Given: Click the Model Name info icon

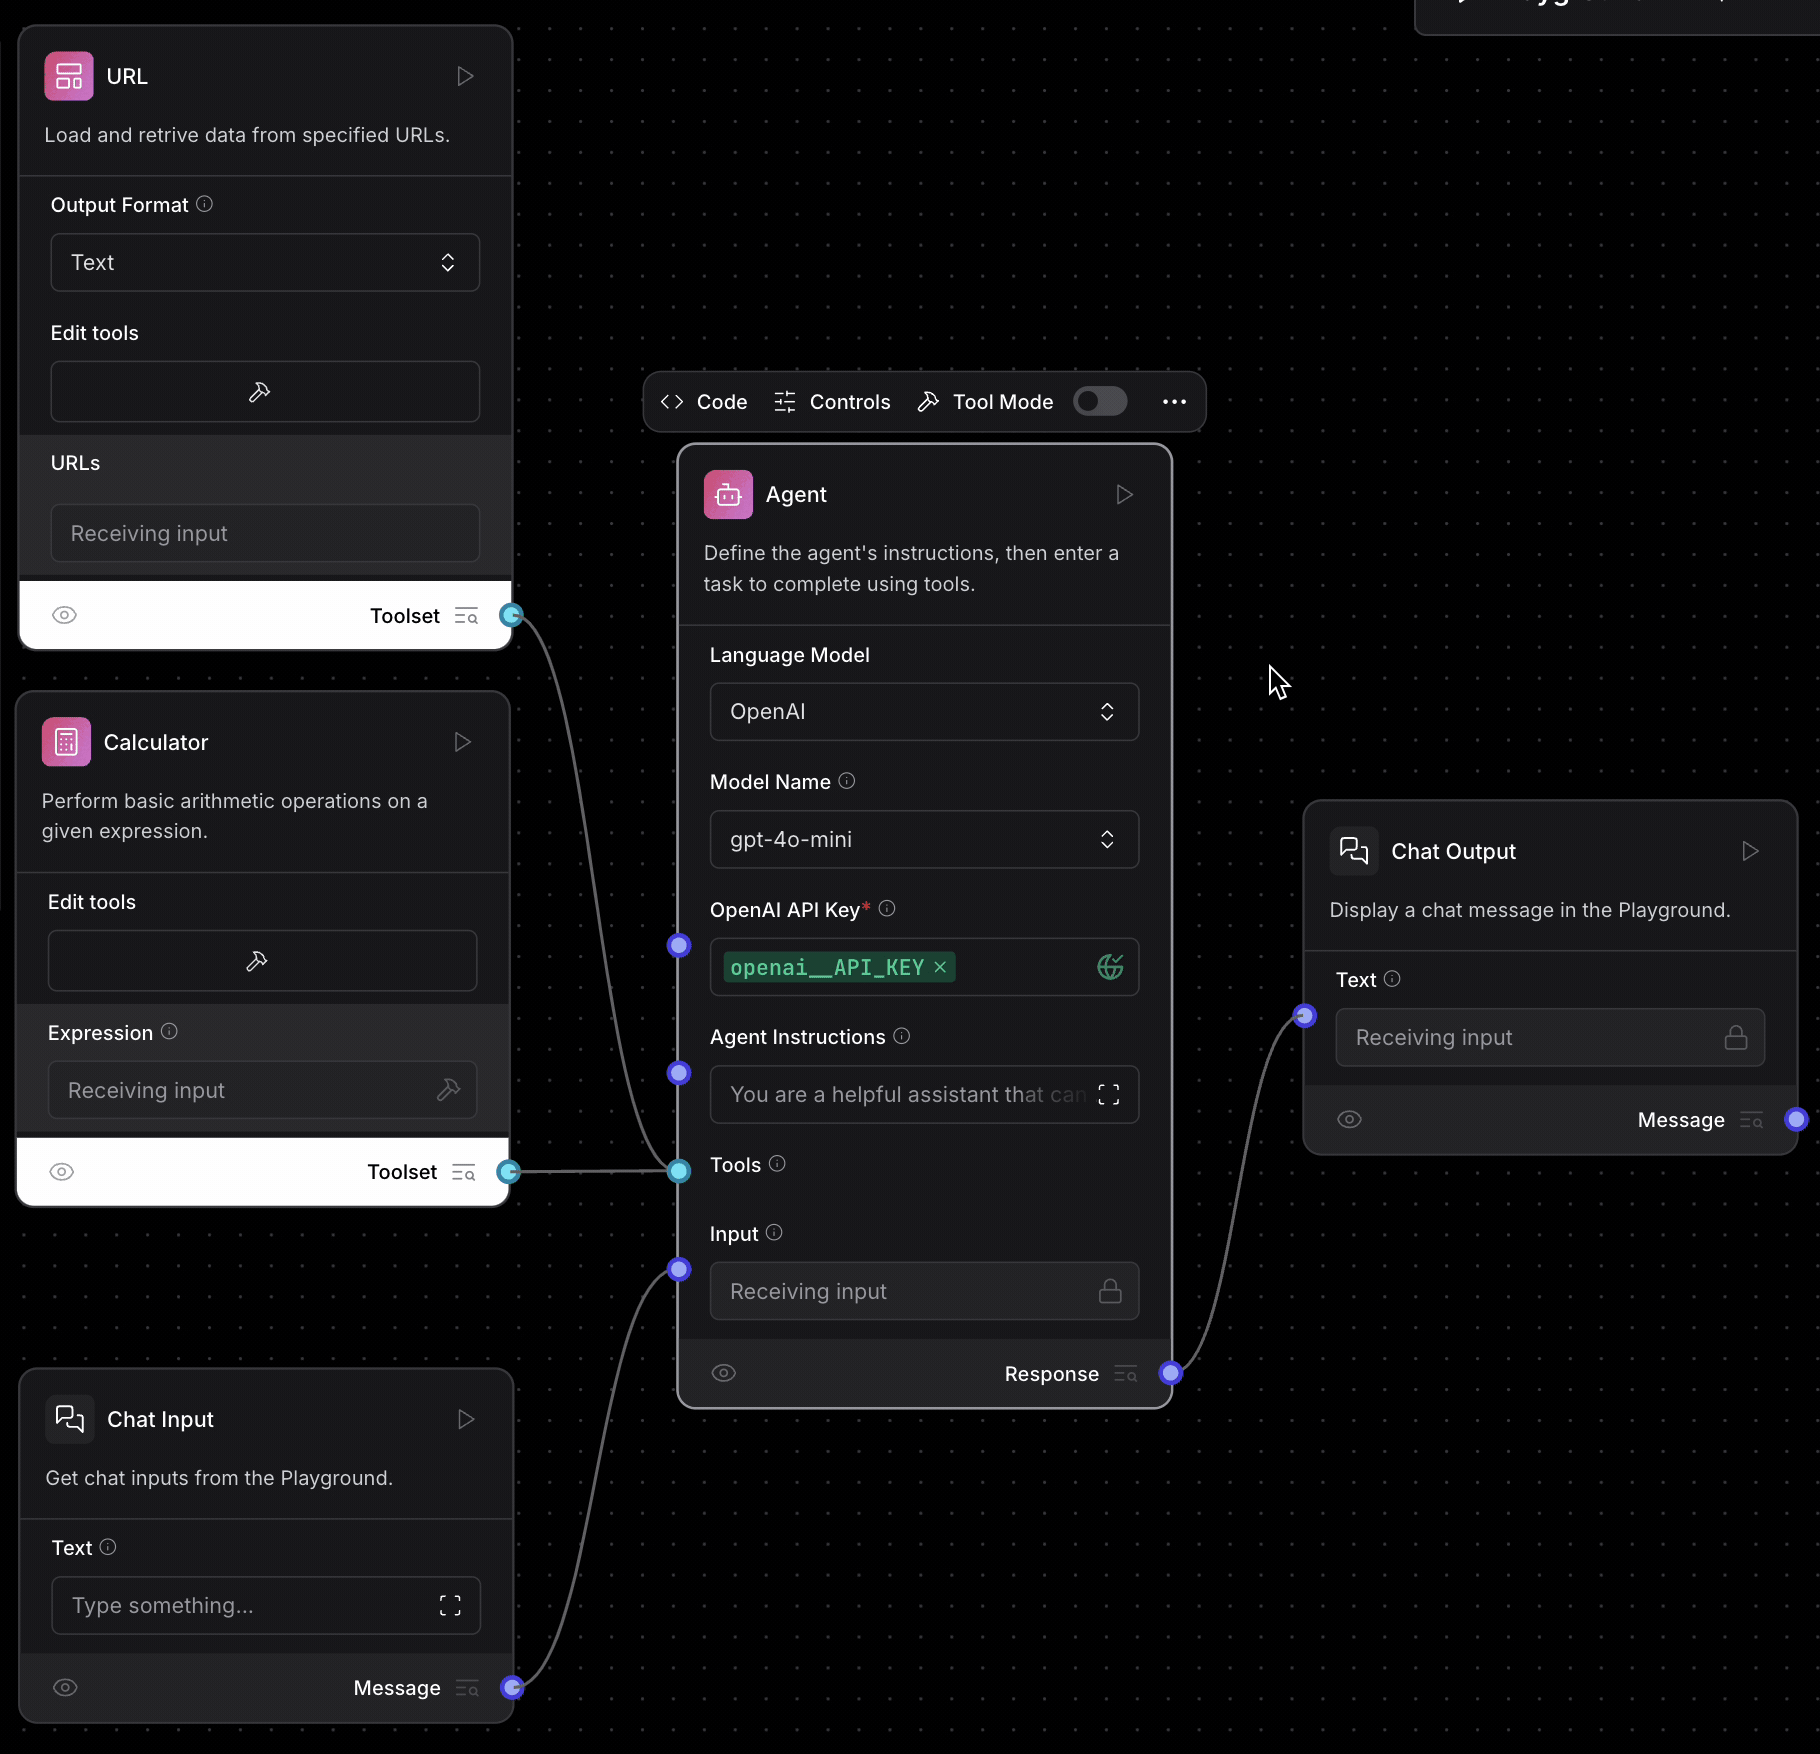Looking at the screenshot, I should click(847, 781).
